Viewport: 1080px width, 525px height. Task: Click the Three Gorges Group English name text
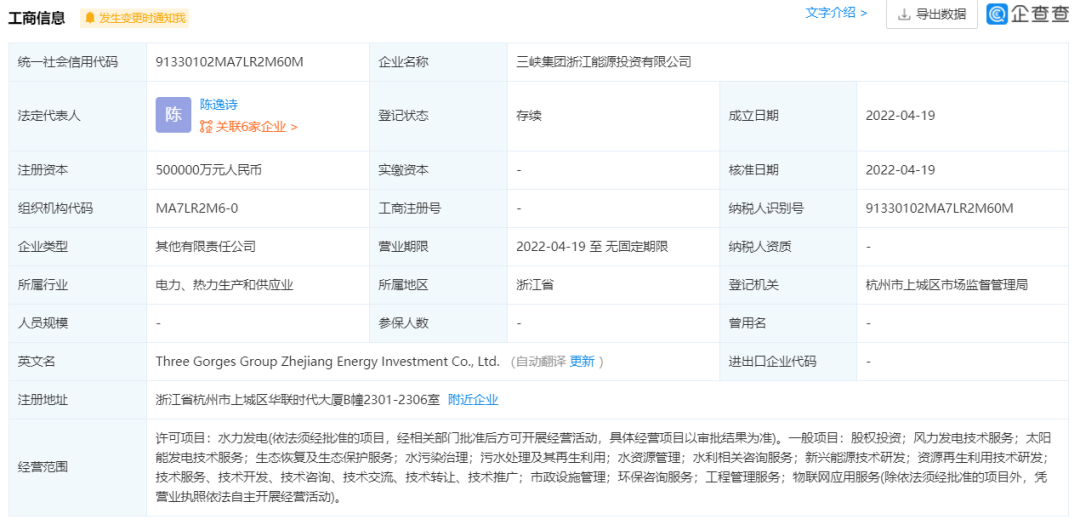tap(327, 361)
